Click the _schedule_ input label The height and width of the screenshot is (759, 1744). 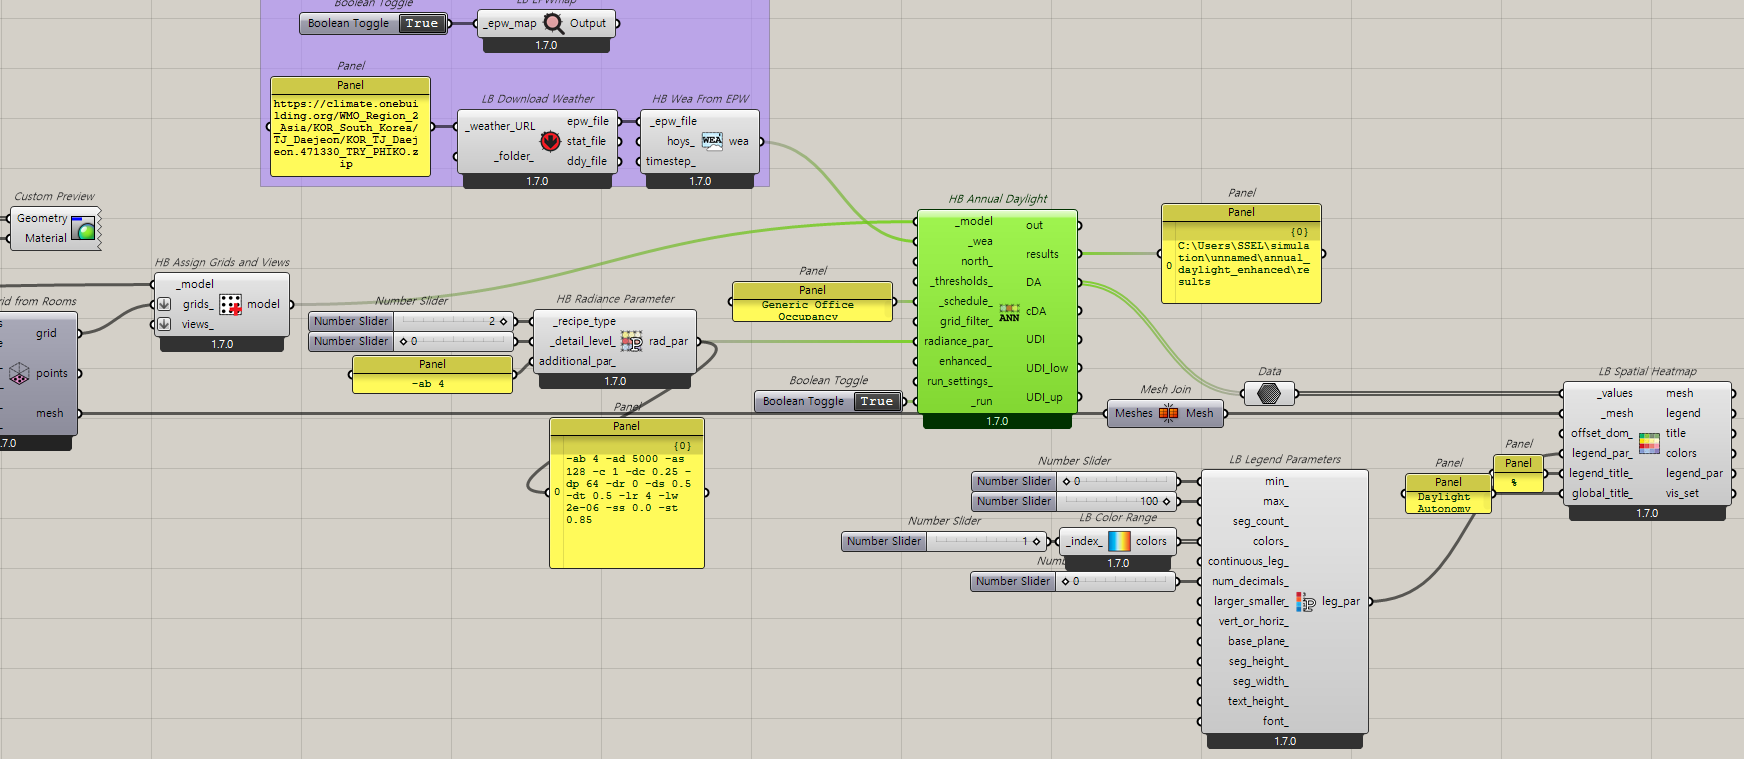tap(965, 302)
